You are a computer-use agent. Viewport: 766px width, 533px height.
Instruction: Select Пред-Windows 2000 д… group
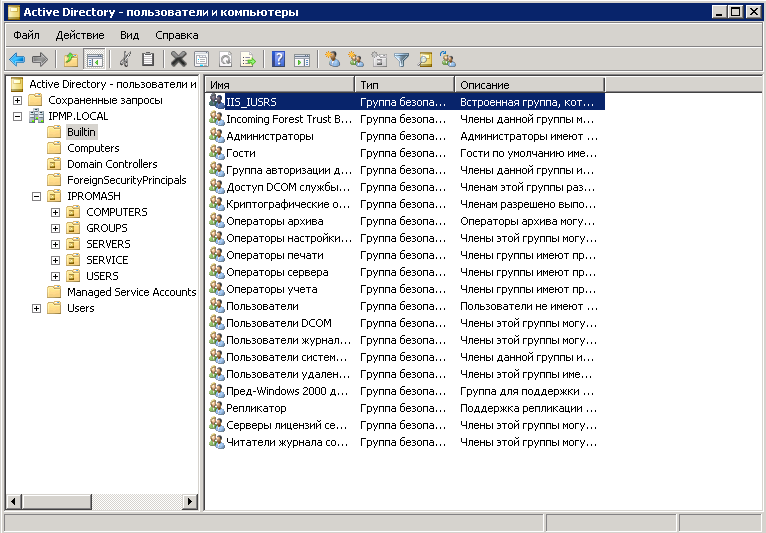pyautogui.click(x=287, y=391)
